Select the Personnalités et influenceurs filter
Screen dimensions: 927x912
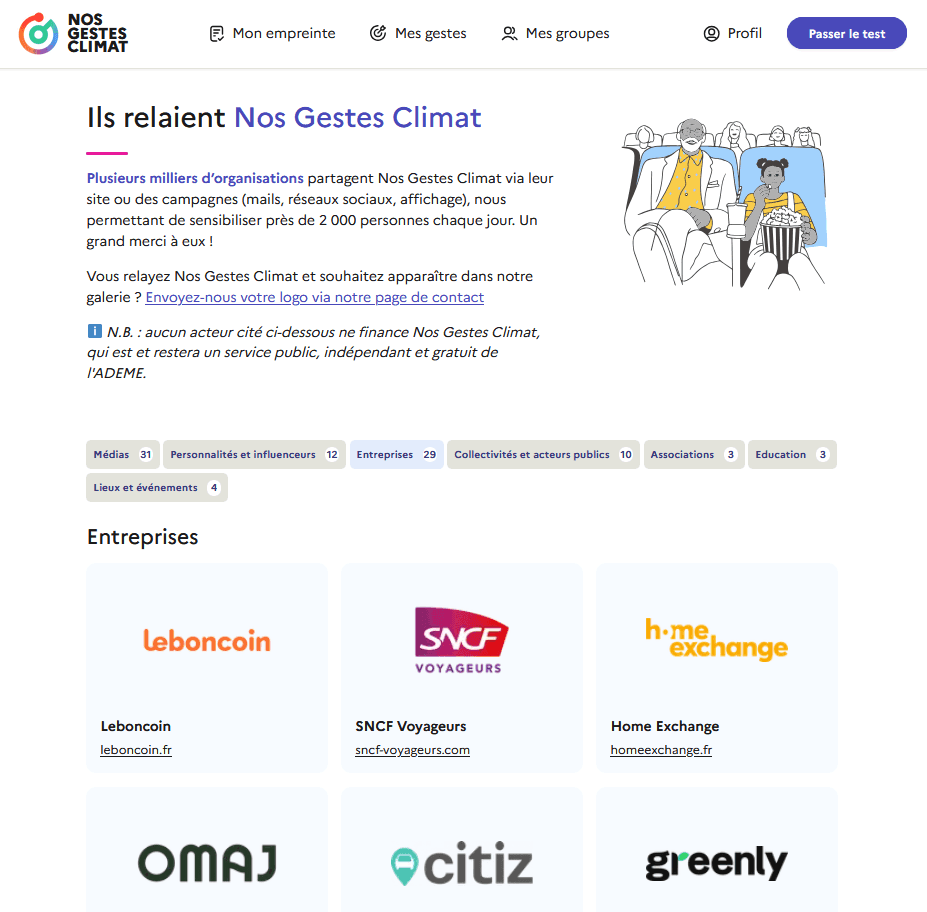[x=254, y=455]
